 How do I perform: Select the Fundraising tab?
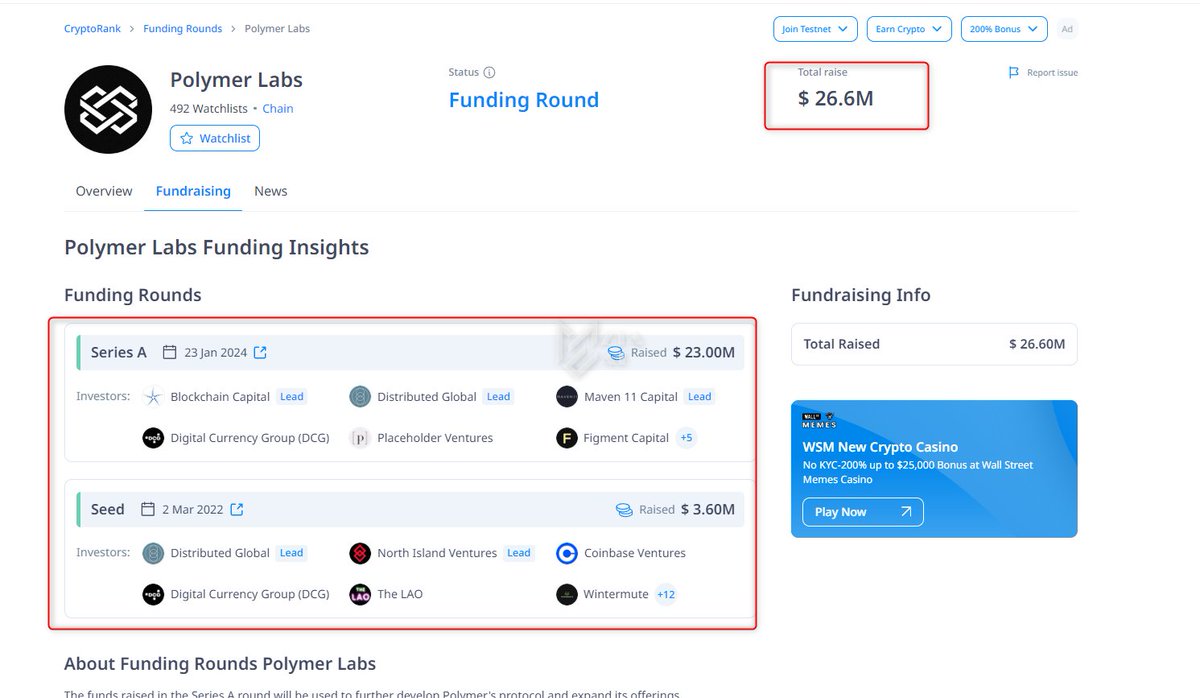[x=193, y=191]
